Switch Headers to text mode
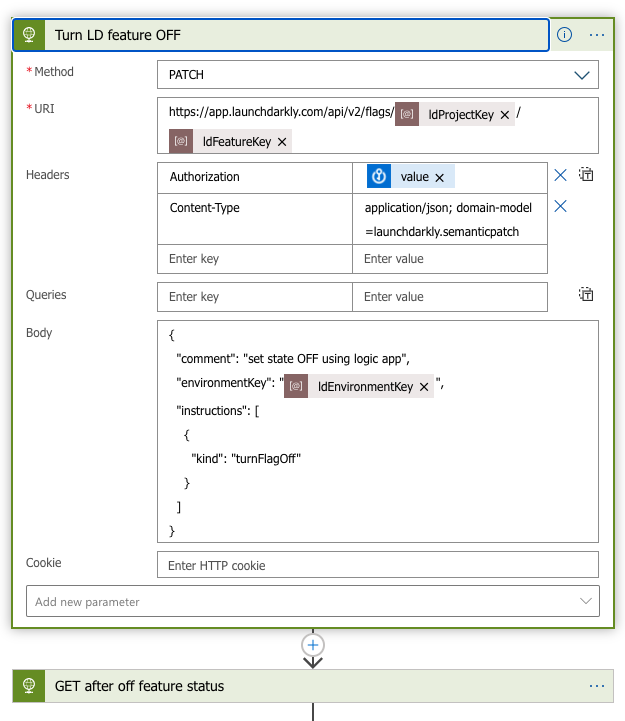 tap(586, 175)
